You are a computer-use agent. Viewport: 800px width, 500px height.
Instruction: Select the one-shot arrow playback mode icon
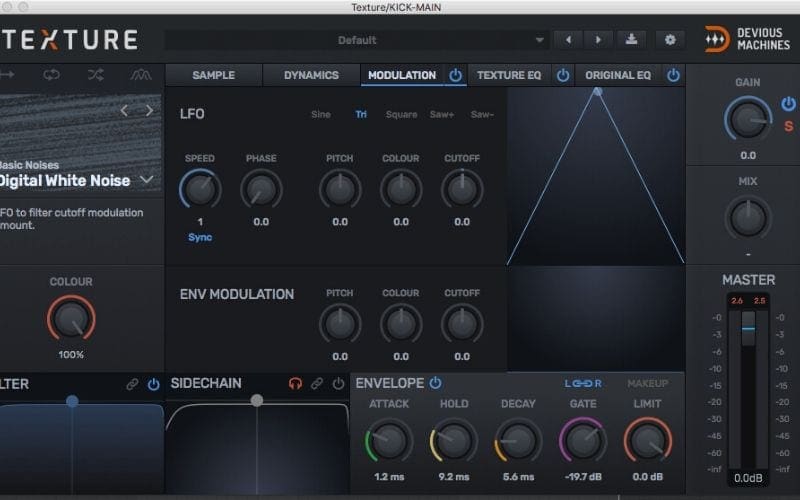coord(7,74)
